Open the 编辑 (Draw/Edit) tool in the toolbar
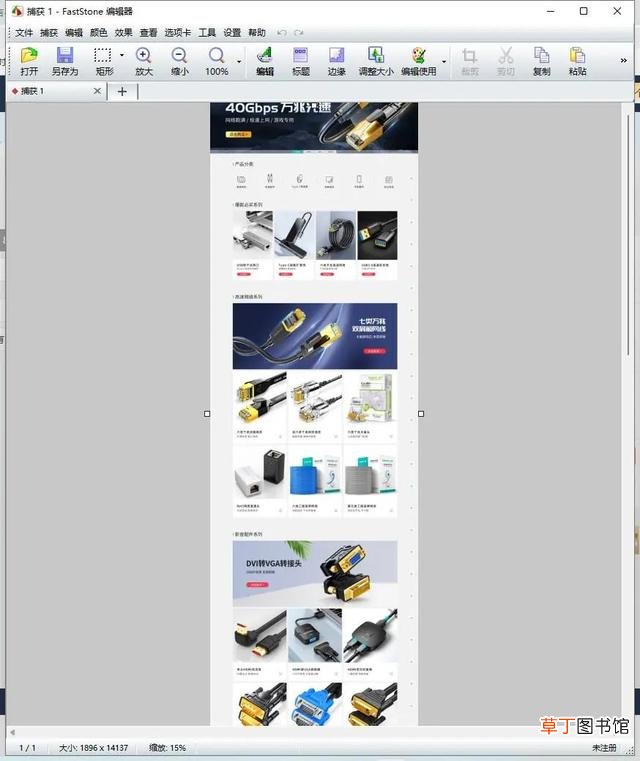 (265, 61)
